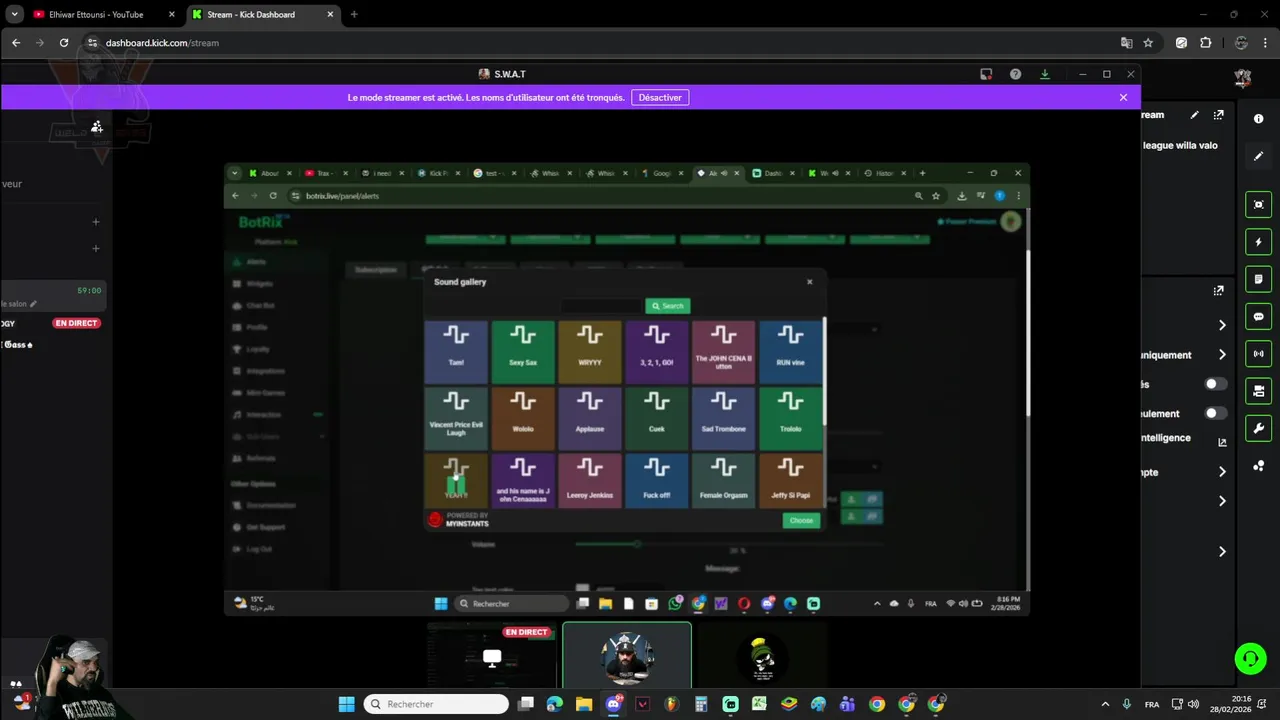Image resolution: width=1280 pixels, height=720 pixels.
Task: Click the Windows taskbar Rechercher search box
Action: click(x=436, y=704)
